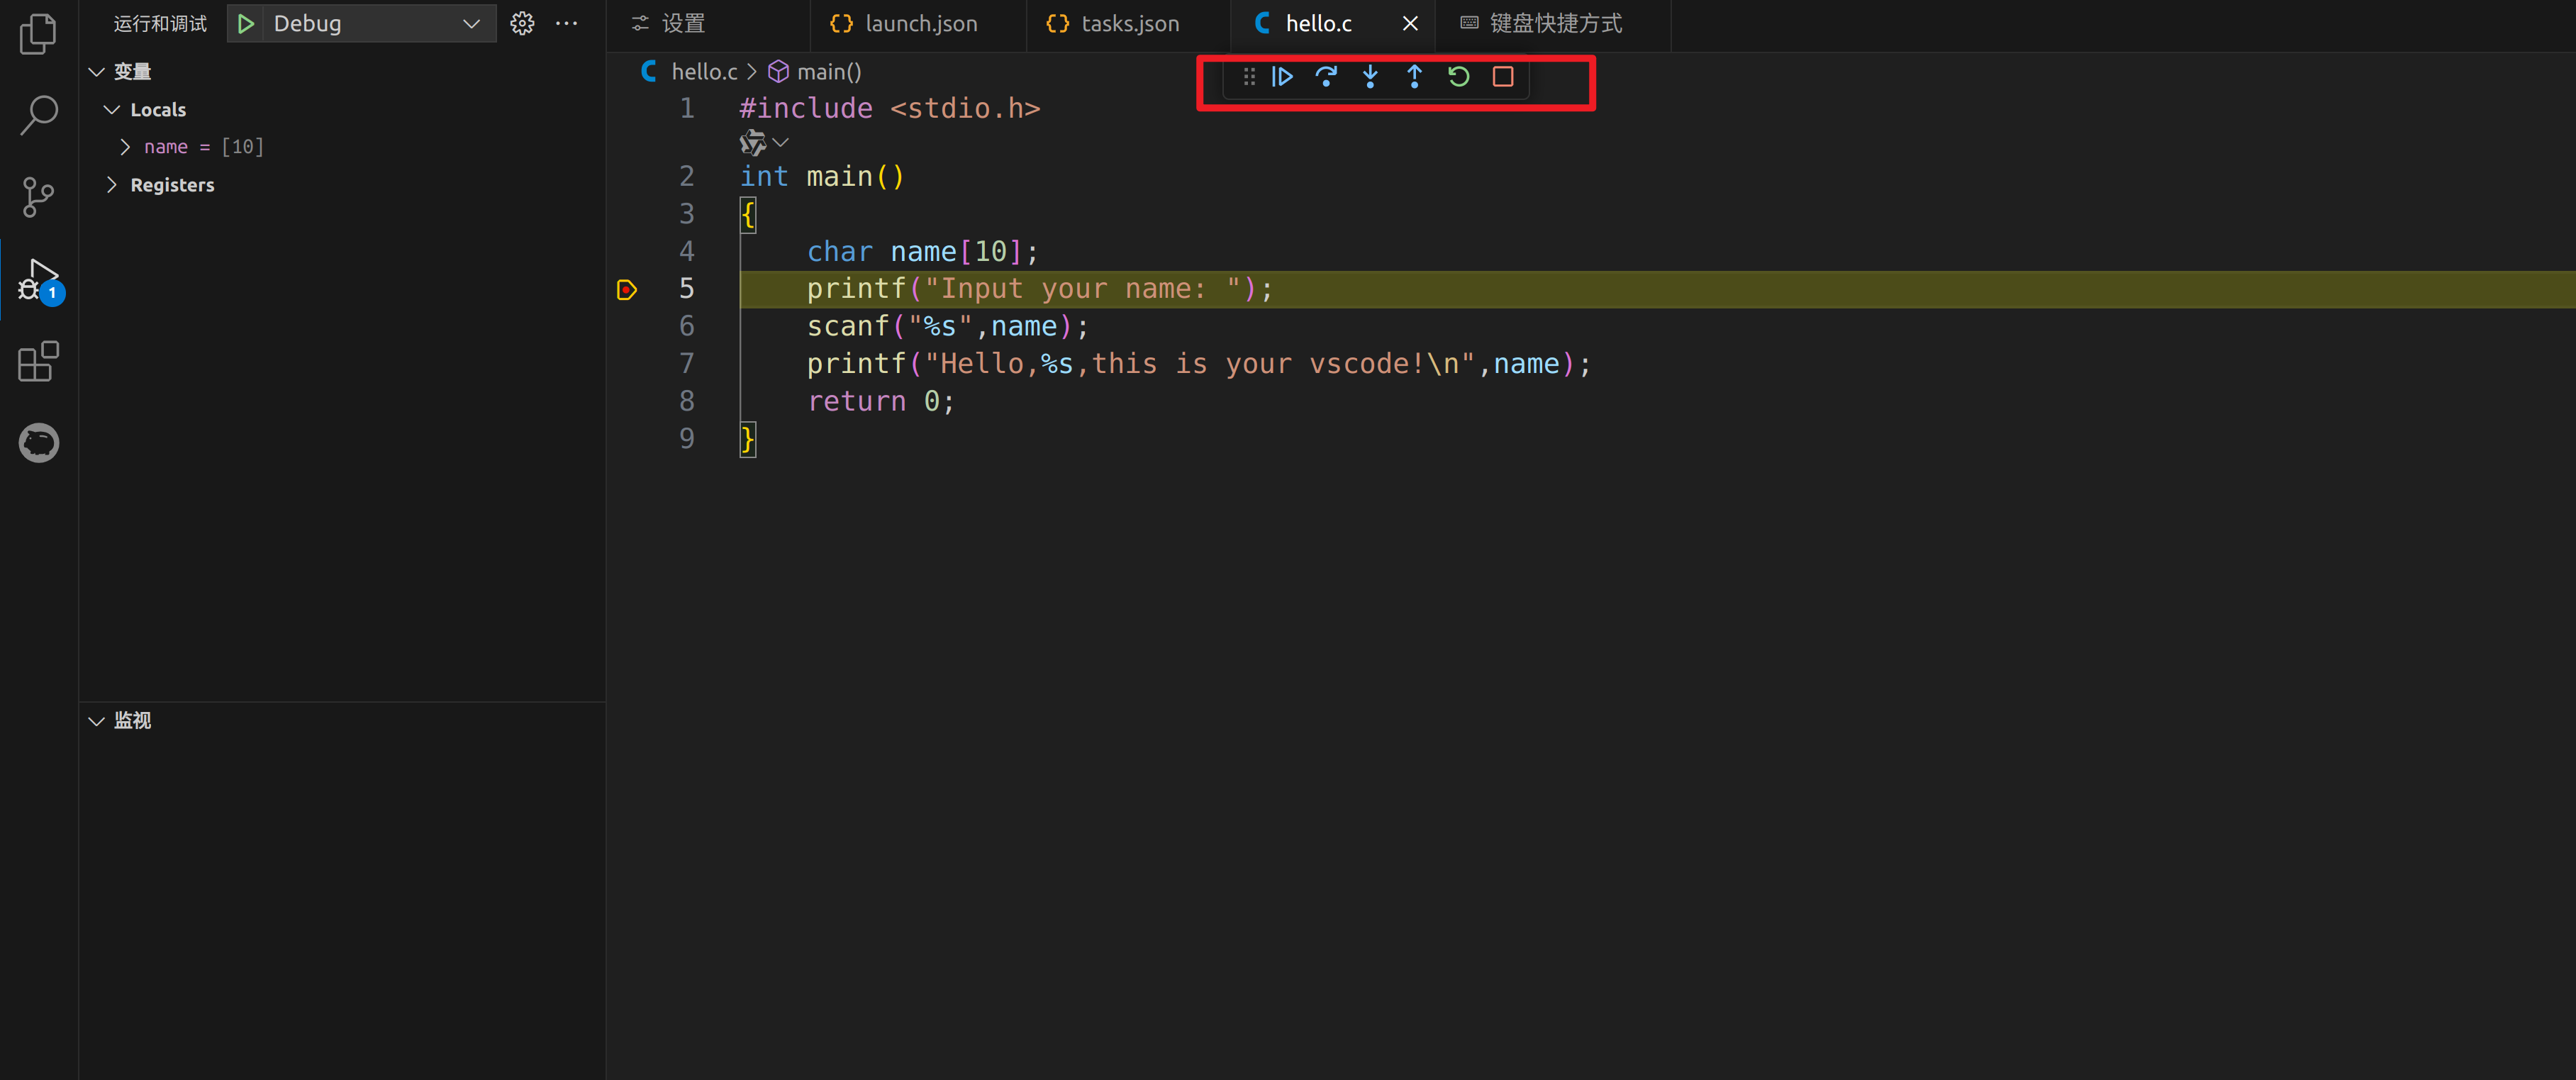
Task: Toggle the breakpoint on line 5
Action: 627,290
